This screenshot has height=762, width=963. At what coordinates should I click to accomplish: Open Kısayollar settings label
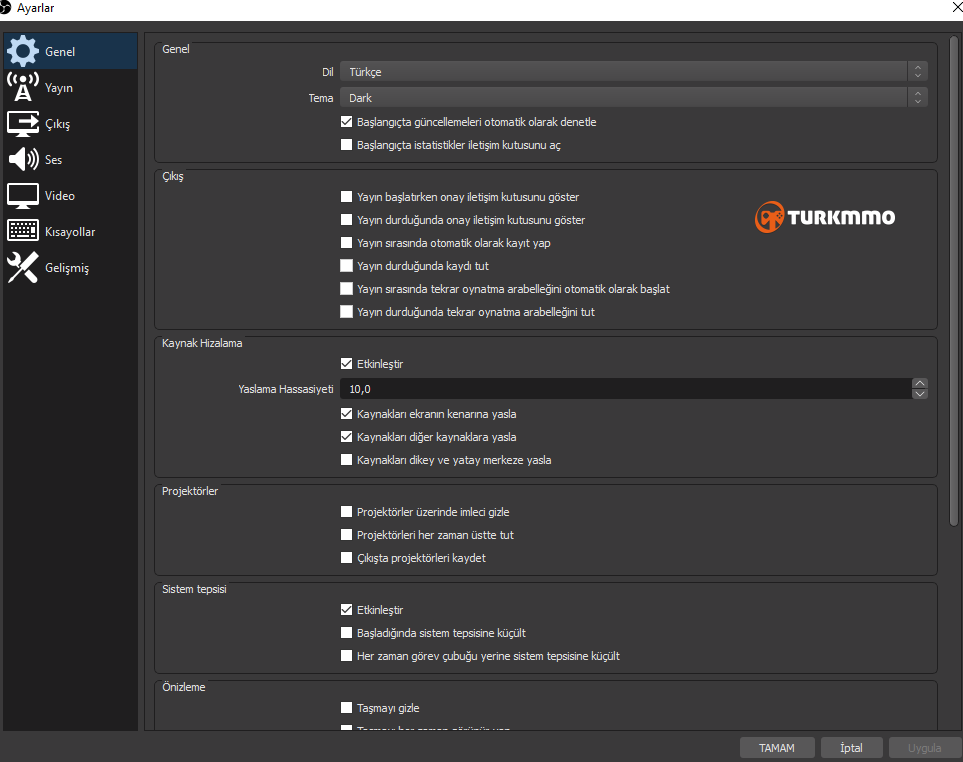click(x=70, y=232)
